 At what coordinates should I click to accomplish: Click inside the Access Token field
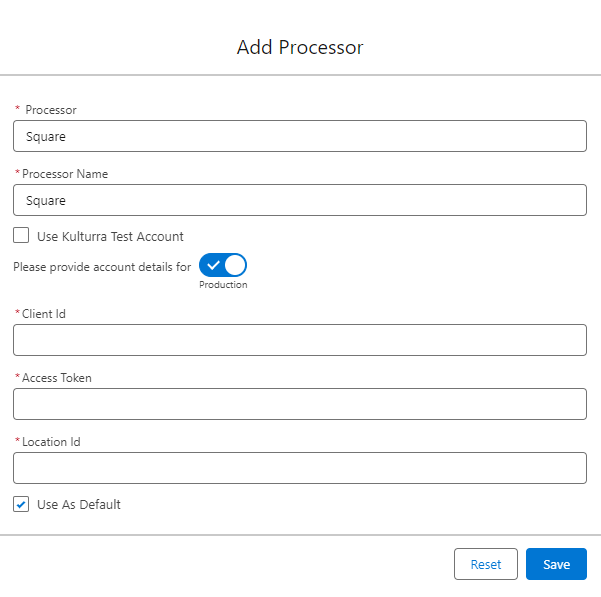coord(299,404)
